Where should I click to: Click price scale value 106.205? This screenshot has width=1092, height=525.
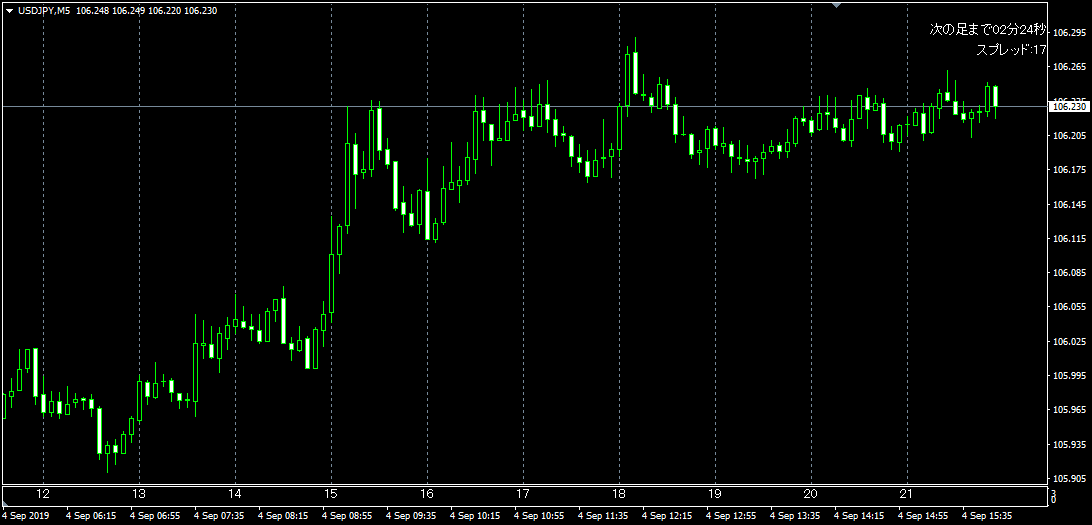click(x=1070, y=136)
